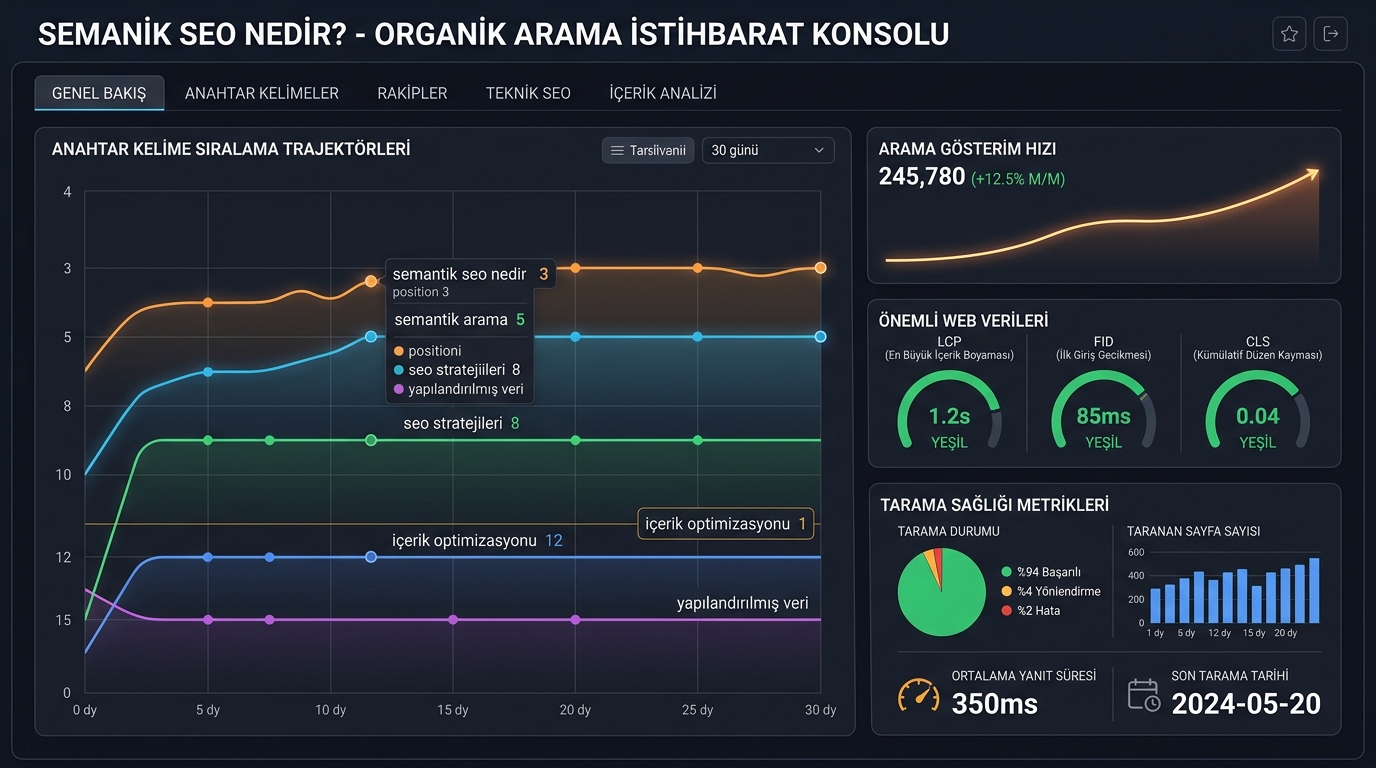Click the 350ms average response value
Image resolution: width=1376 pixels, height=768 pixels.
coord(995,704)
